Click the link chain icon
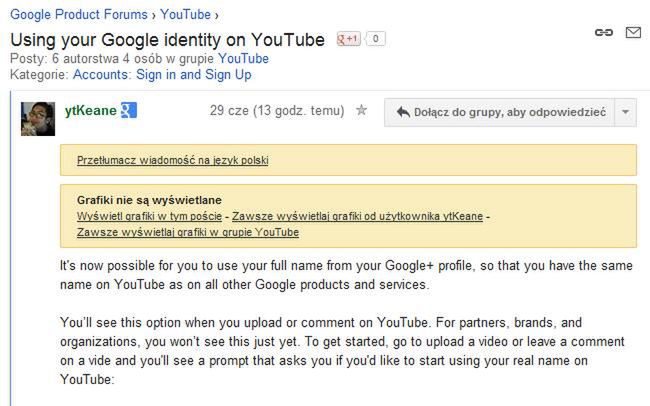The height and width of the screenshot is (406, 650). [604, 32]
